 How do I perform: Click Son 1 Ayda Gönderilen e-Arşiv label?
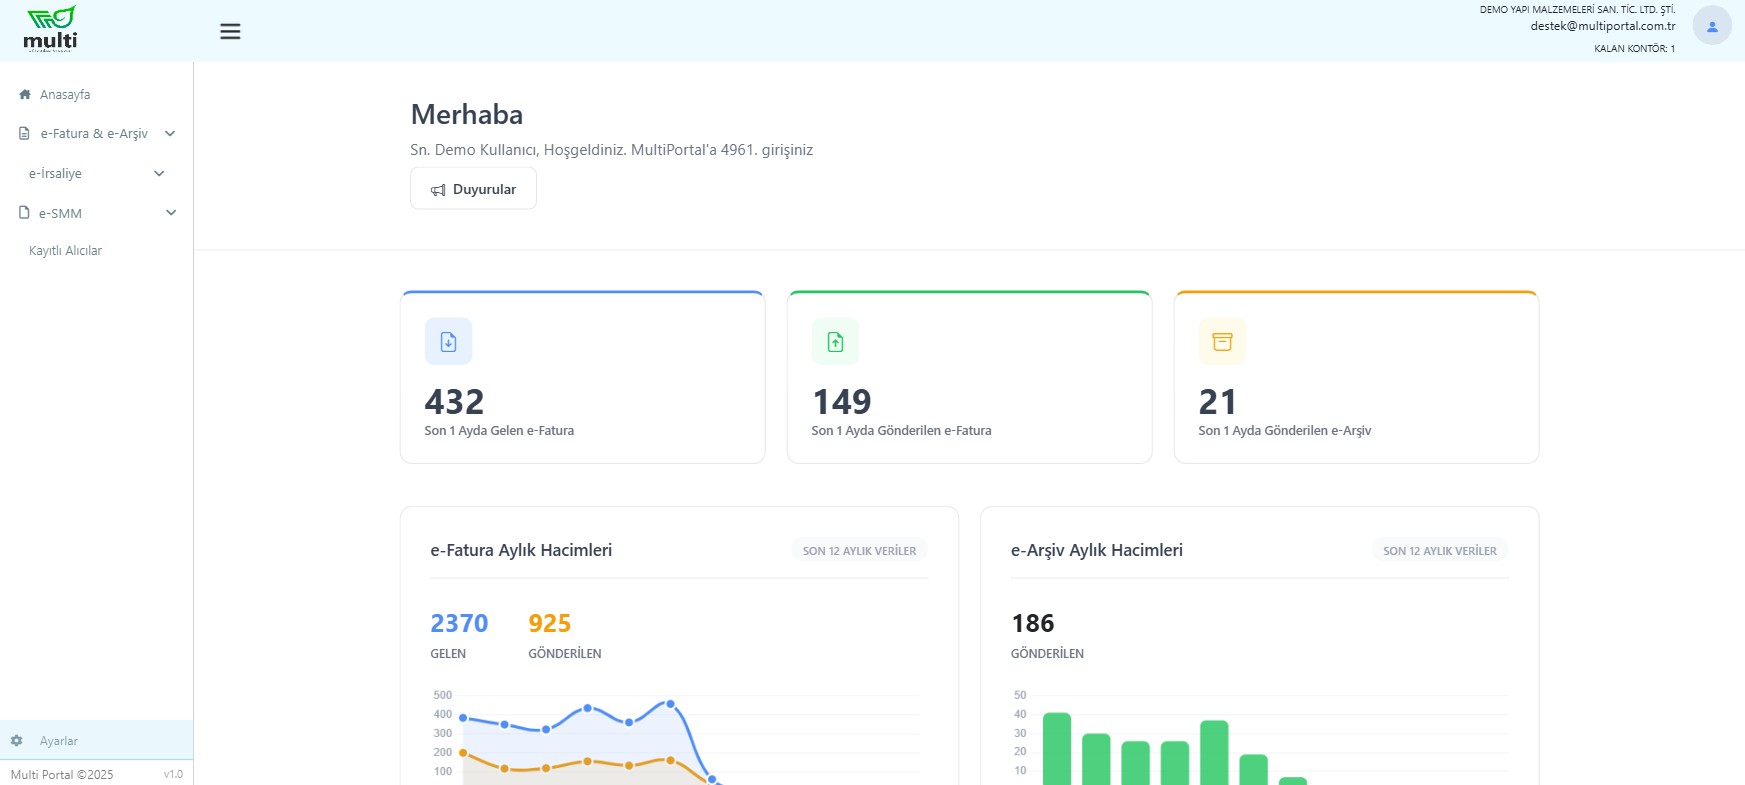tap(1285, 430)
